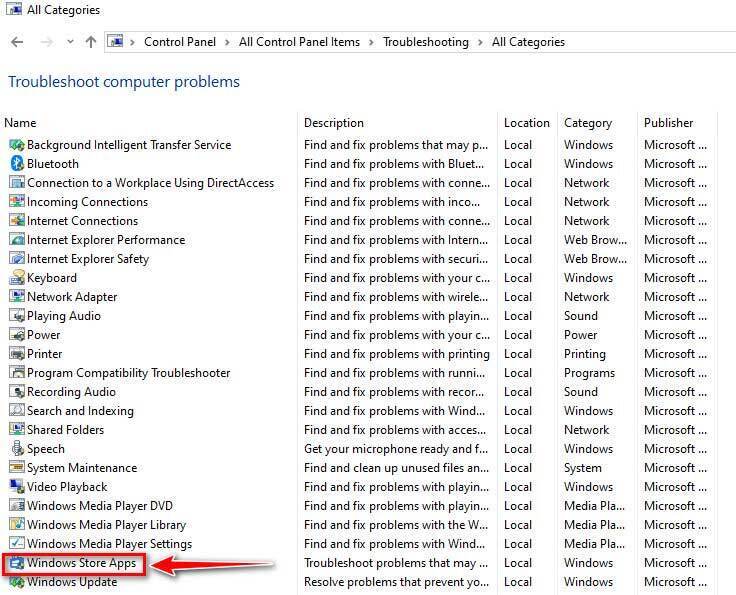736x595 pixels.
Task: Go up one folder level
Action: pos(91,42)
